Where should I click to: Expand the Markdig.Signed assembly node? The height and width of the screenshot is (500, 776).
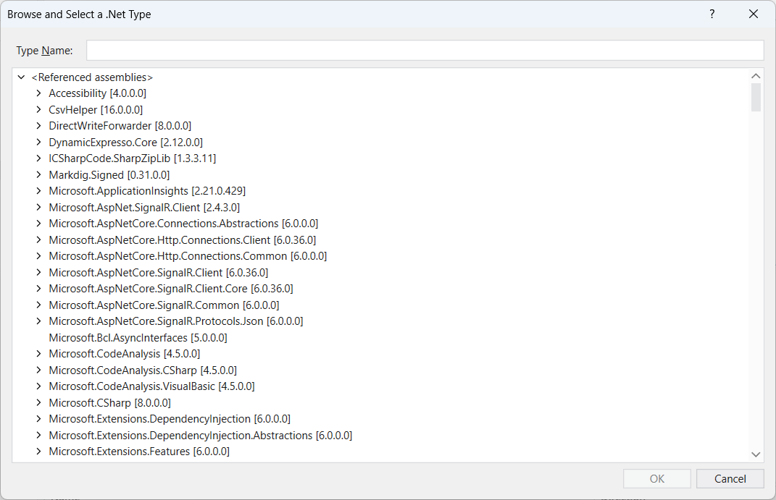(x=39, y=175)
